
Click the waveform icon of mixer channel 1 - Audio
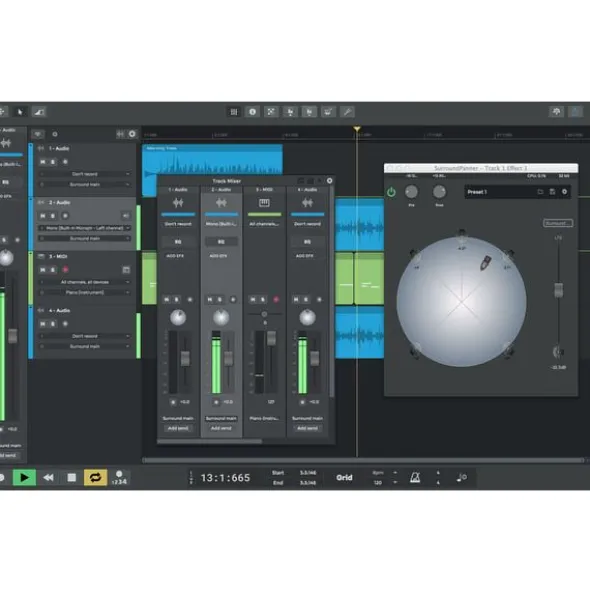tap(178, 203)
